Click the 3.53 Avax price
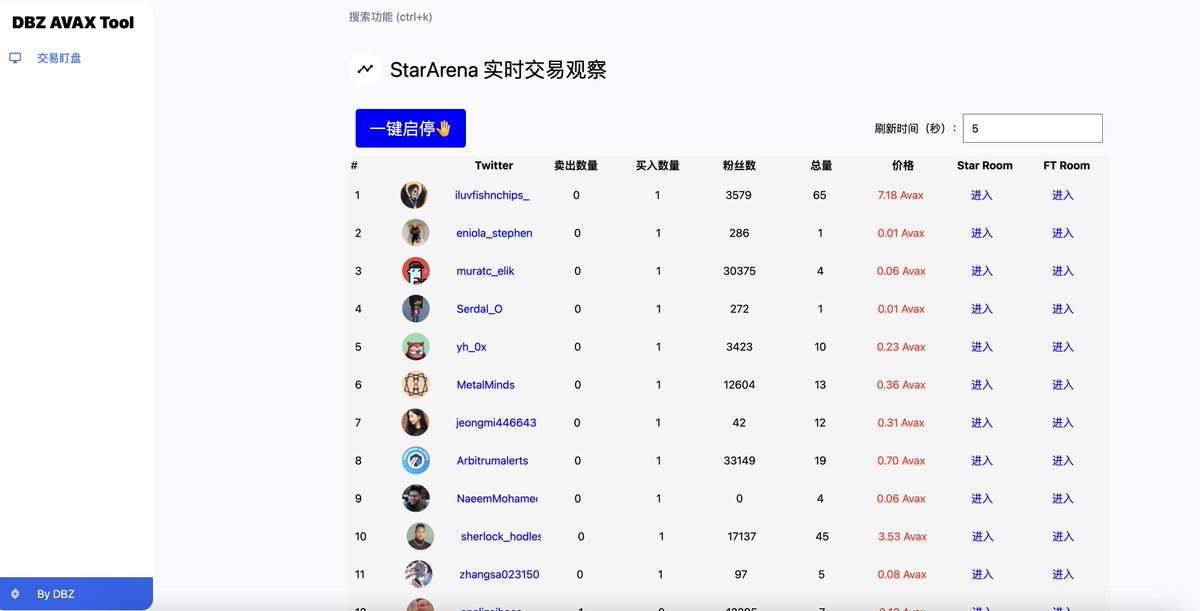Image resolution: width=1200 pixels, height=611 pixels. 903,537
